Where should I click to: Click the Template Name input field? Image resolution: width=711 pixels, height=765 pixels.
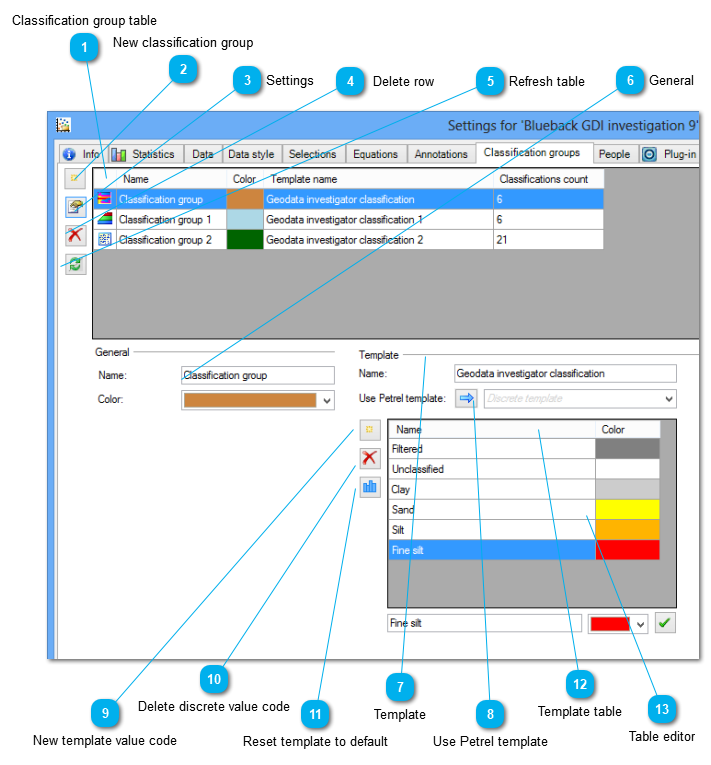(565, 373)
